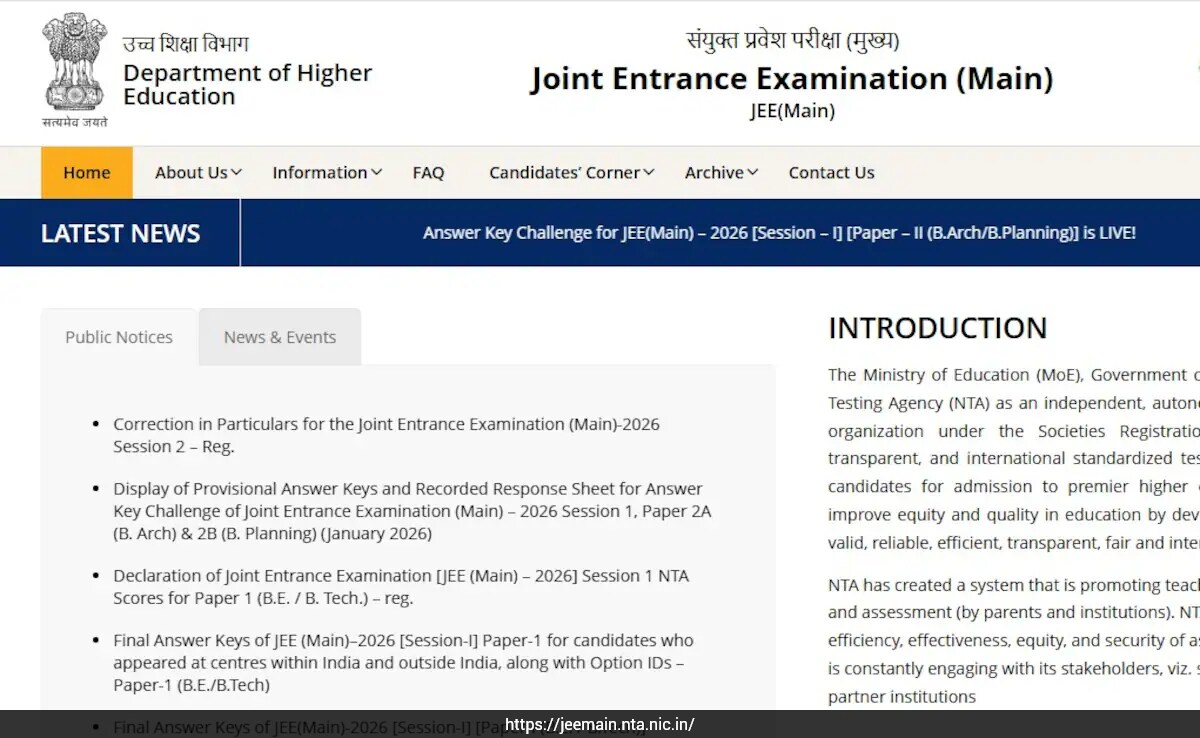Click the Hindi title संयुक्त प्रवेश परीक्षा (मुख्य)
The image size is (1200, 738).
(x=792, y=40)
